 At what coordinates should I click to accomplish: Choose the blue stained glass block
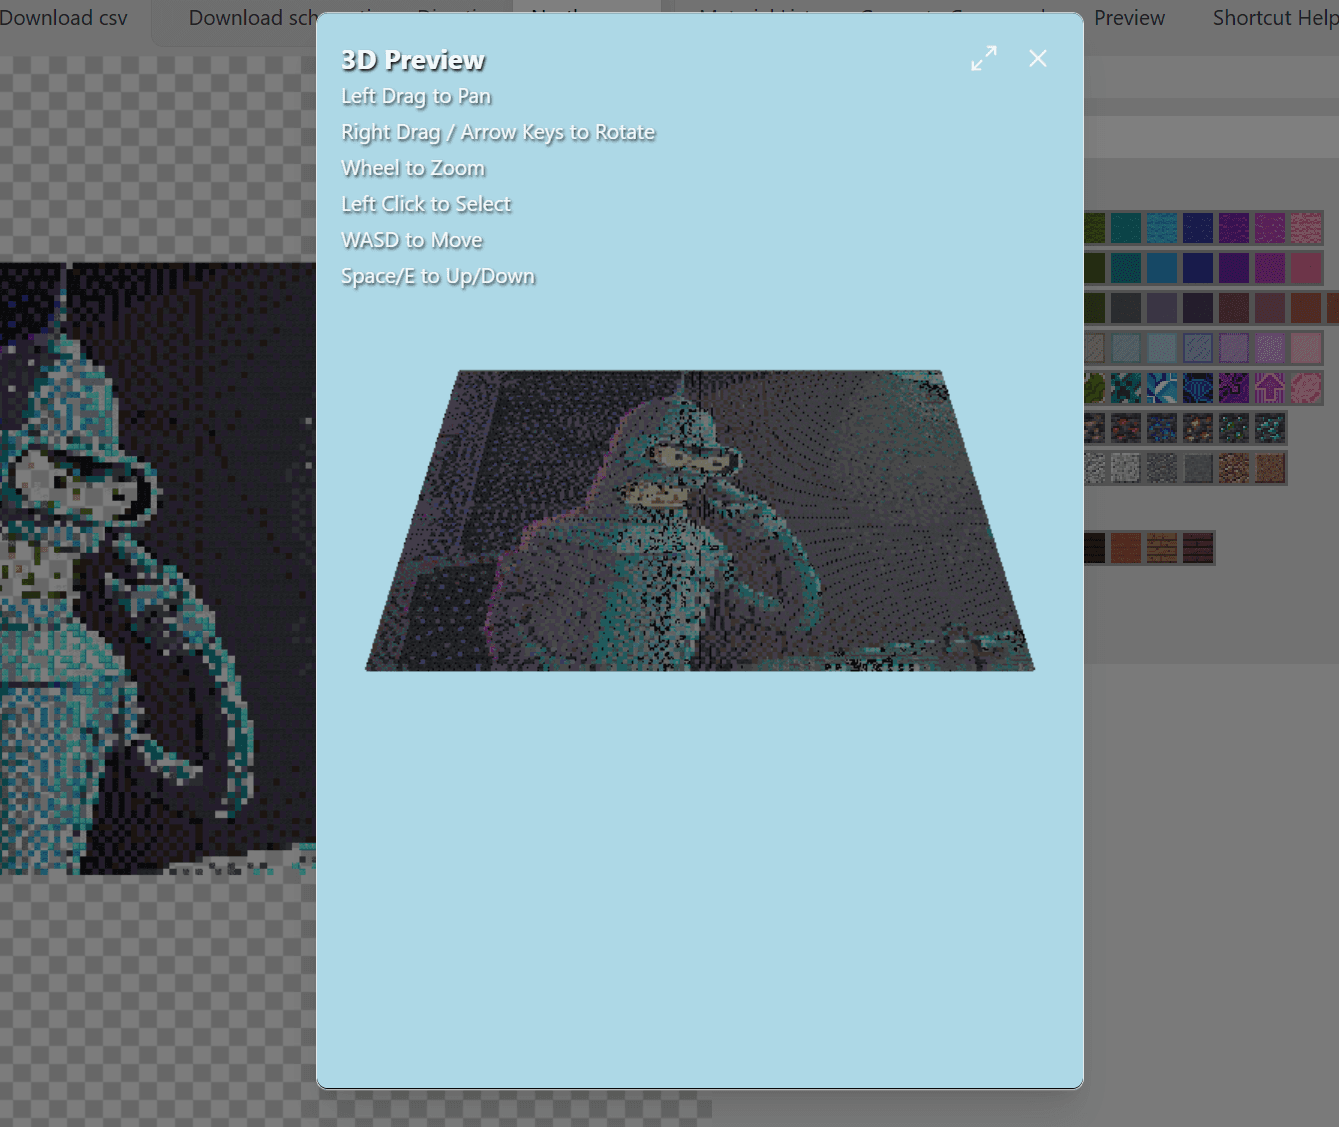pyautogui.click(x=1197, y=348)
